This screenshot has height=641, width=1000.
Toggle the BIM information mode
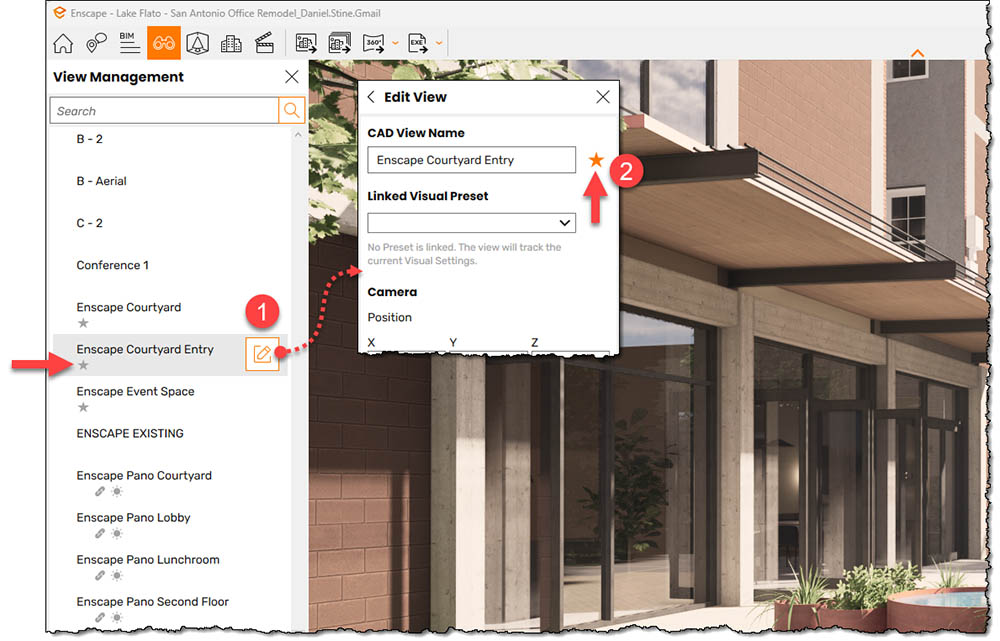129,43
